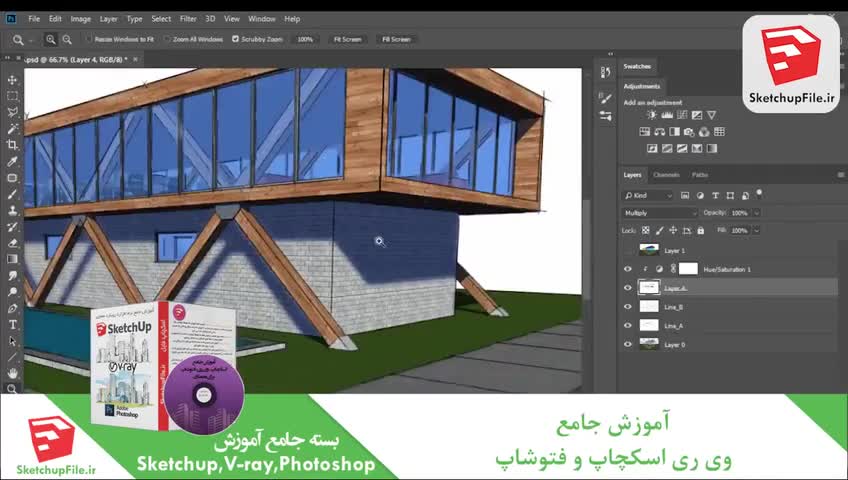Click the 100% zoom button

pos(305,39)
